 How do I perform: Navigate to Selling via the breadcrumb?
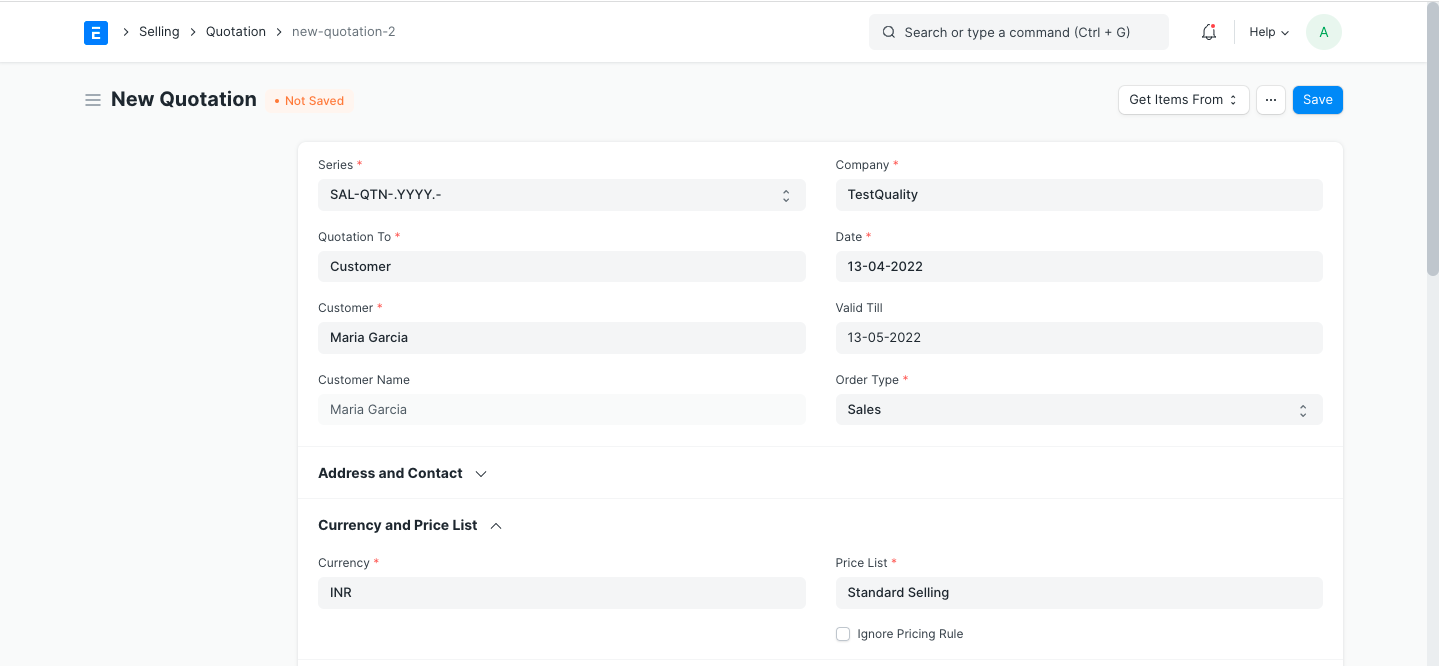pos(159,31)
